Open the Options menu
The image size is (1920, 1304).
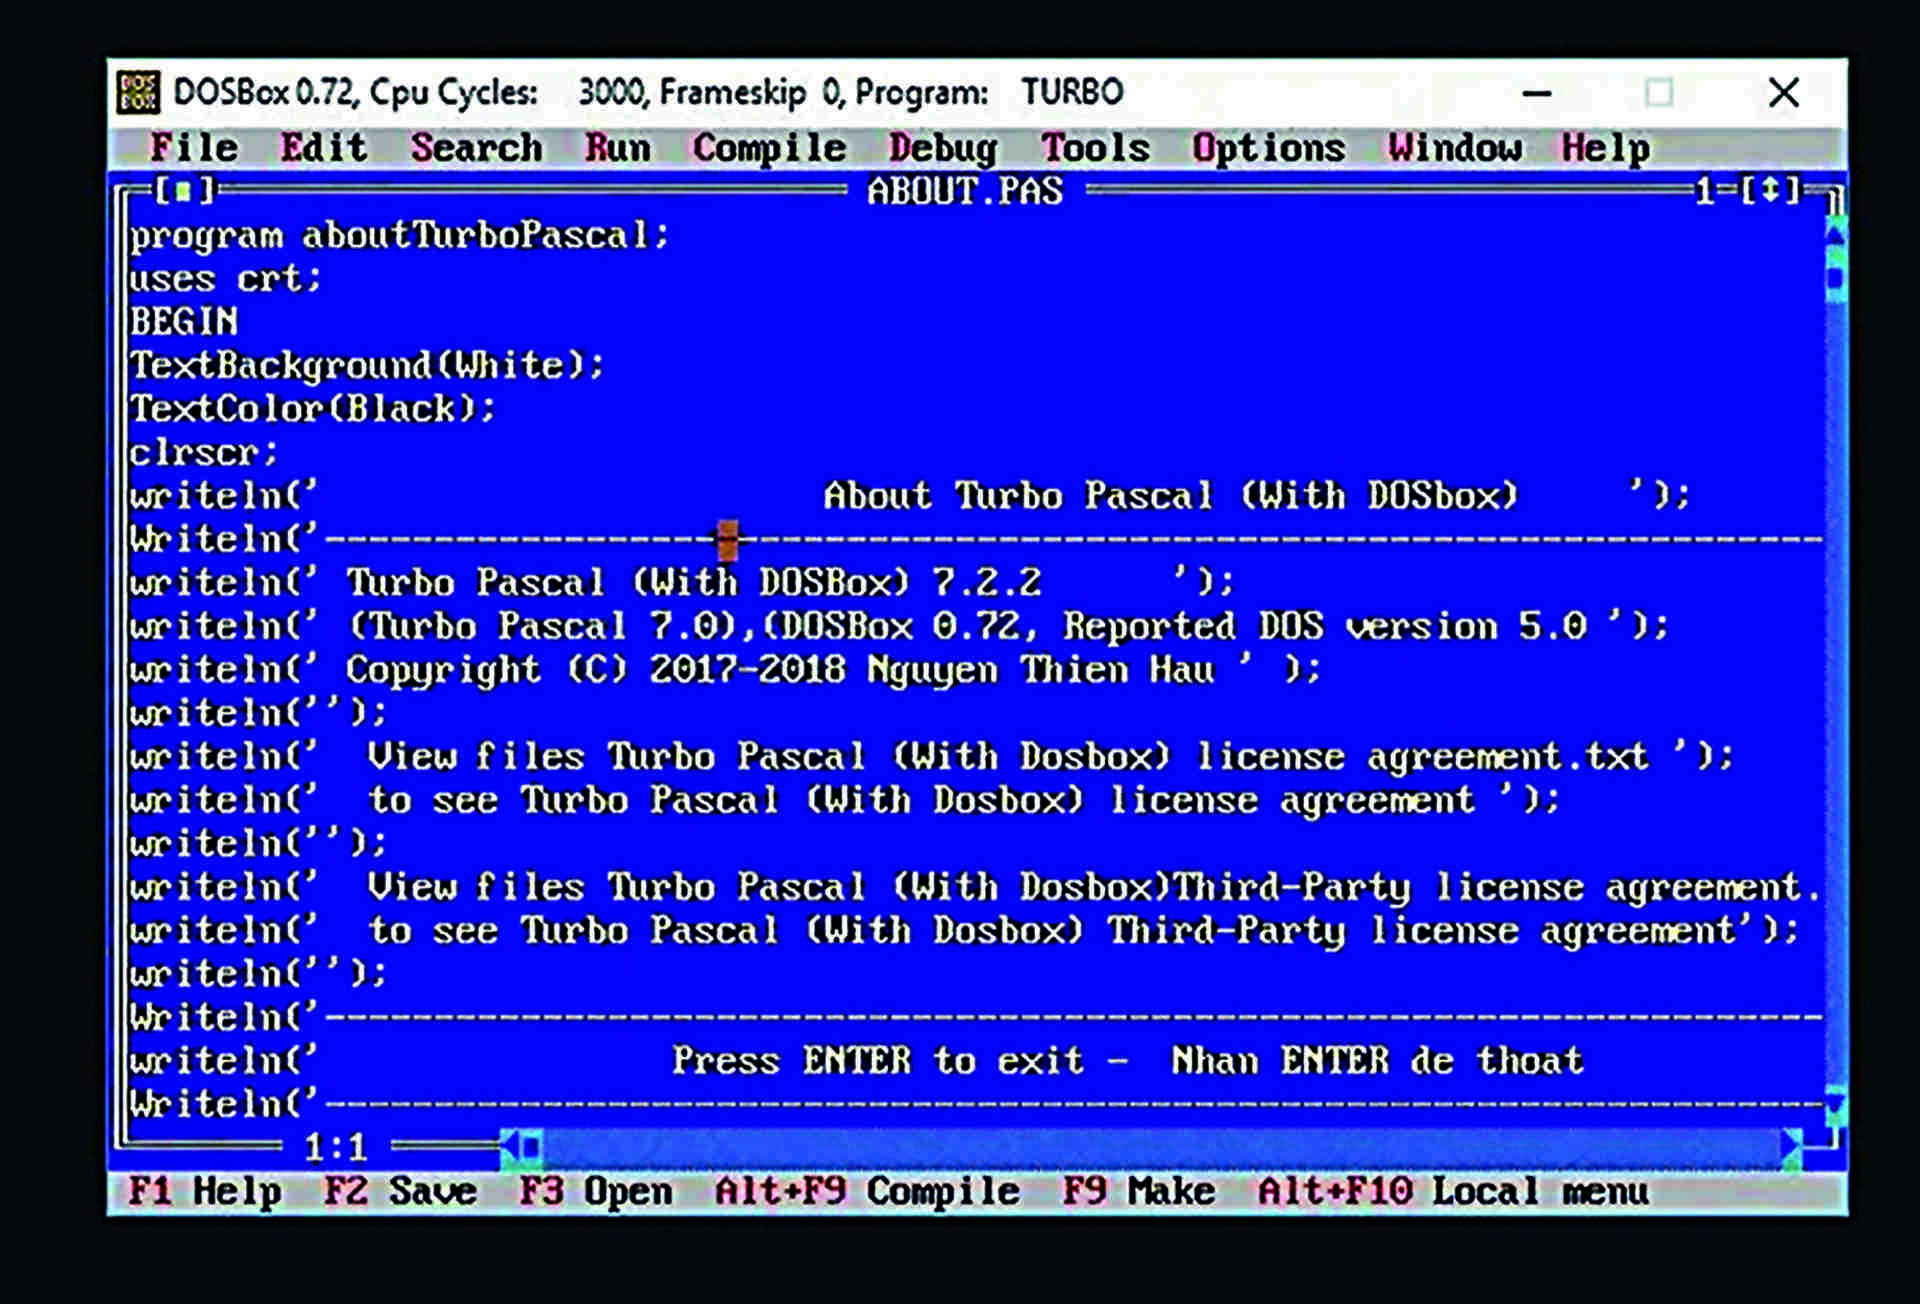1268,147
